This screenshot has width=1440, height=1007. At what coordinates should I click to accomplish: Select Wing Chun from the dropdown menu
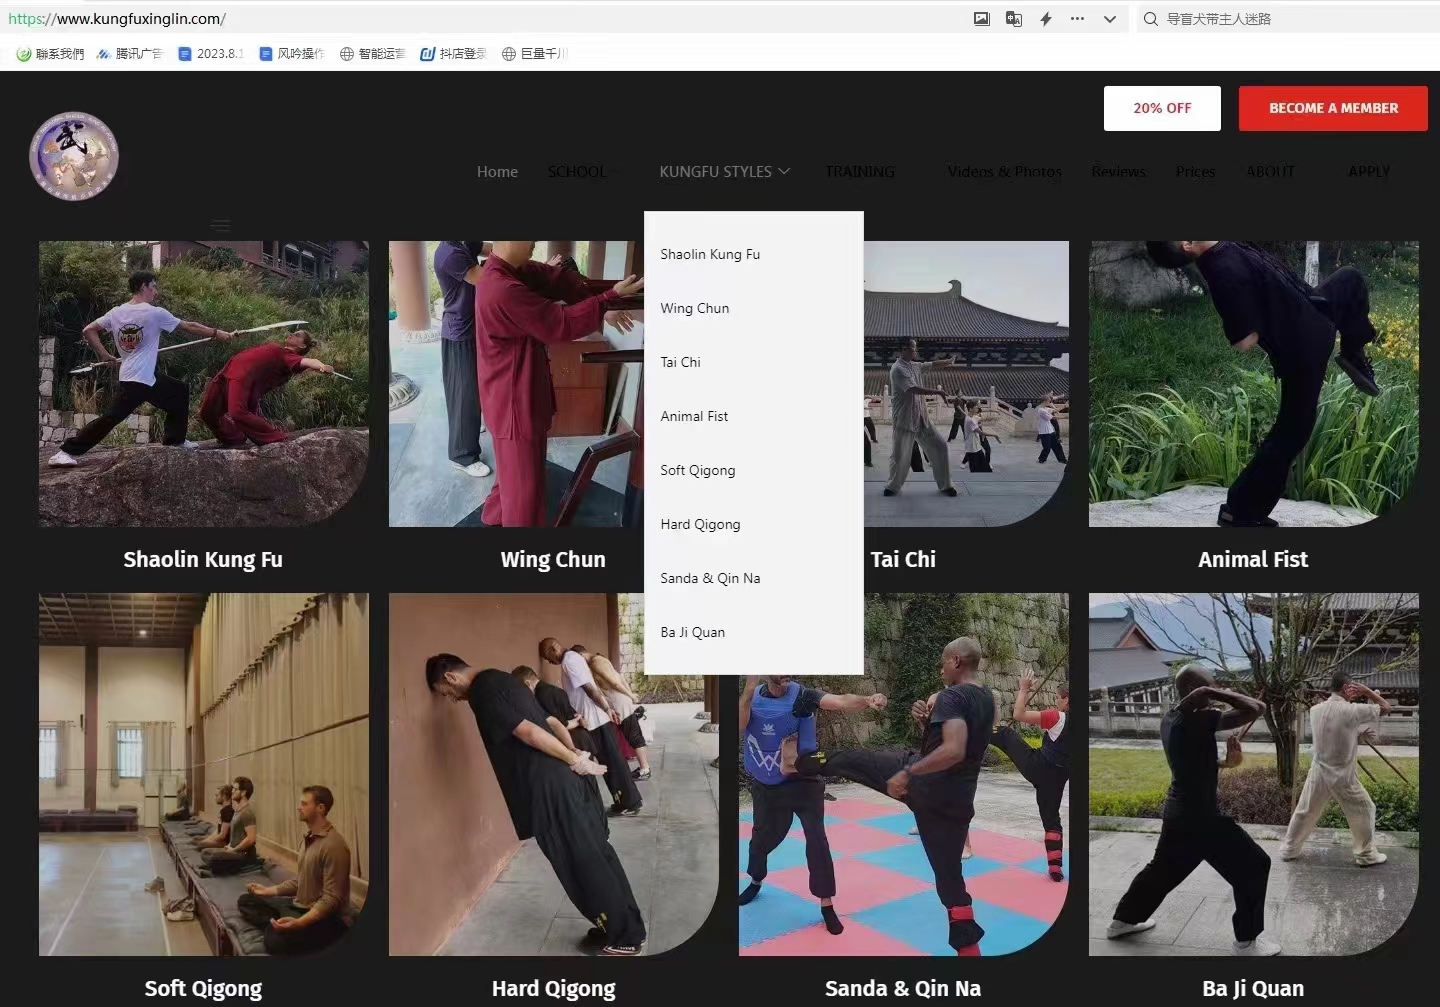(694, 308)
